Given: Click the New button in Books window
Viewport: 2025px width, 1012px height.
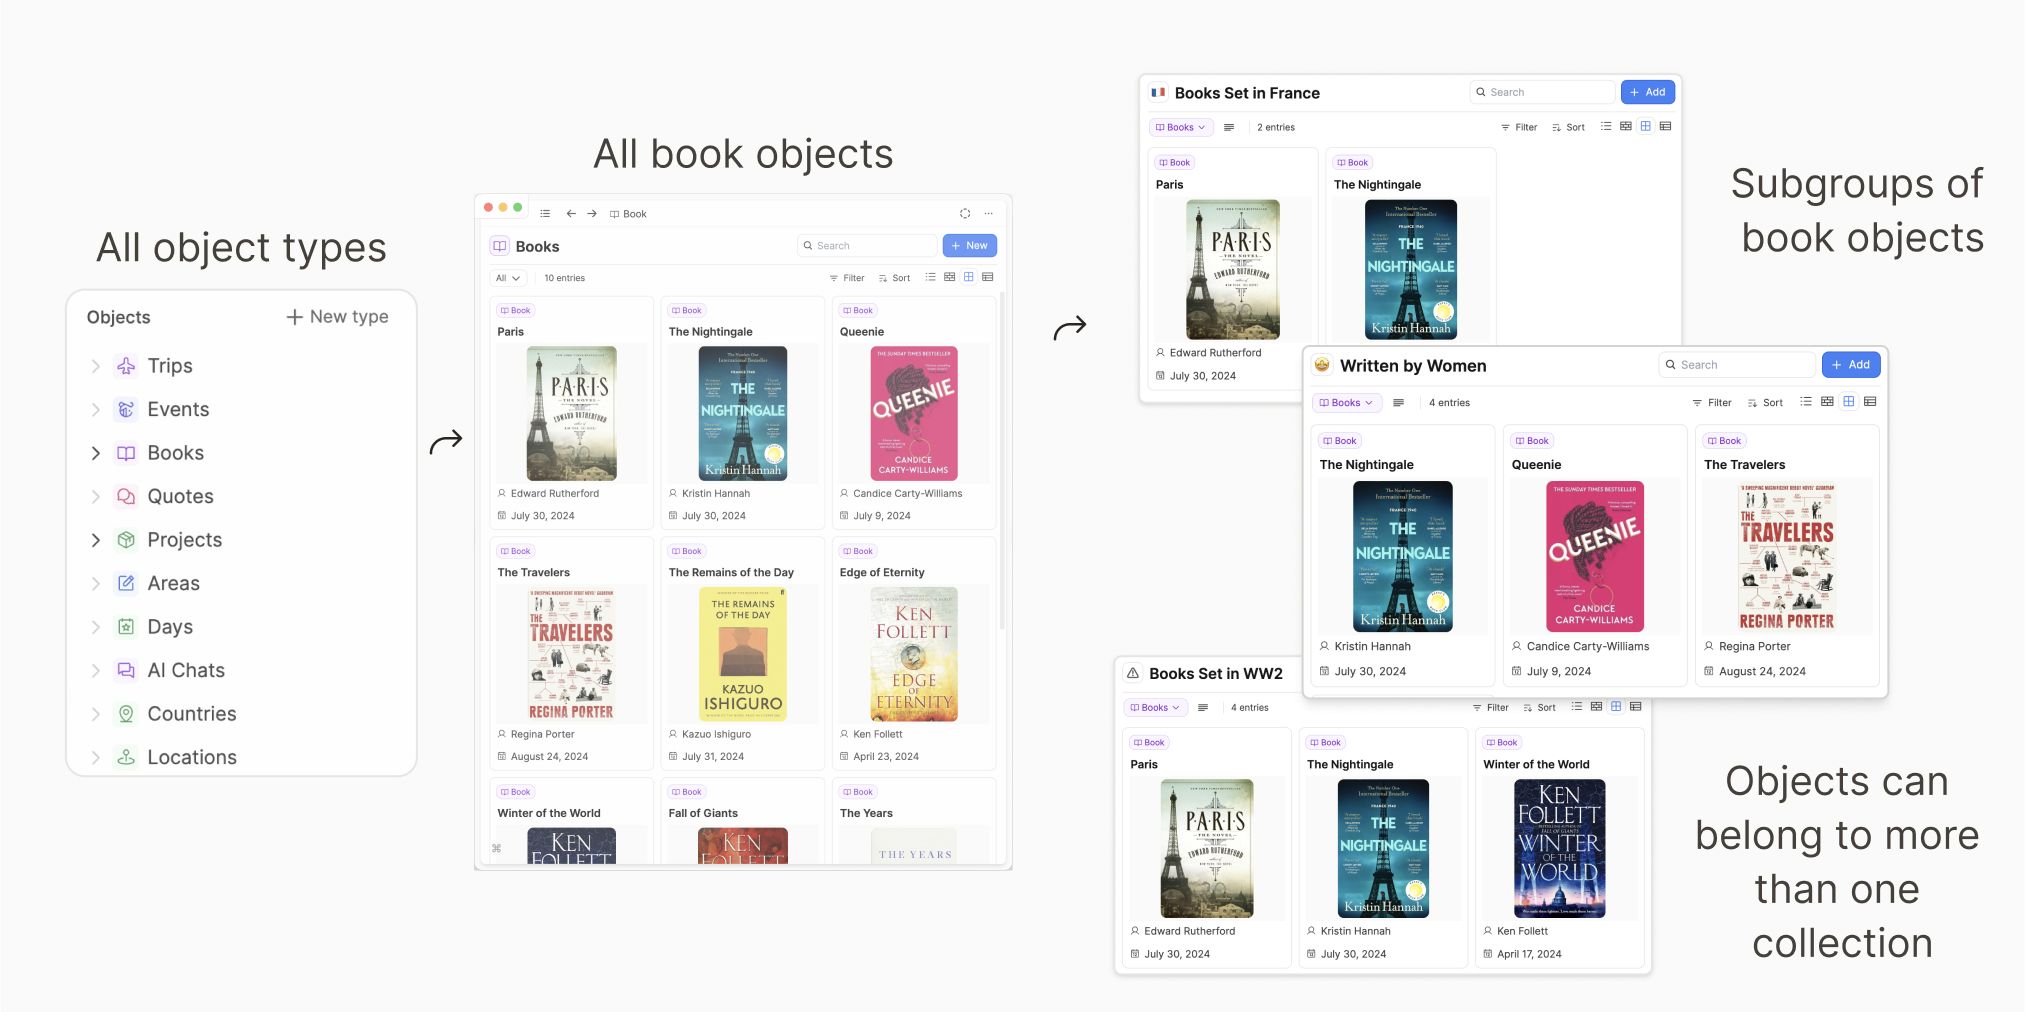Looking at the screenshot, I should (x=969, y=246).
